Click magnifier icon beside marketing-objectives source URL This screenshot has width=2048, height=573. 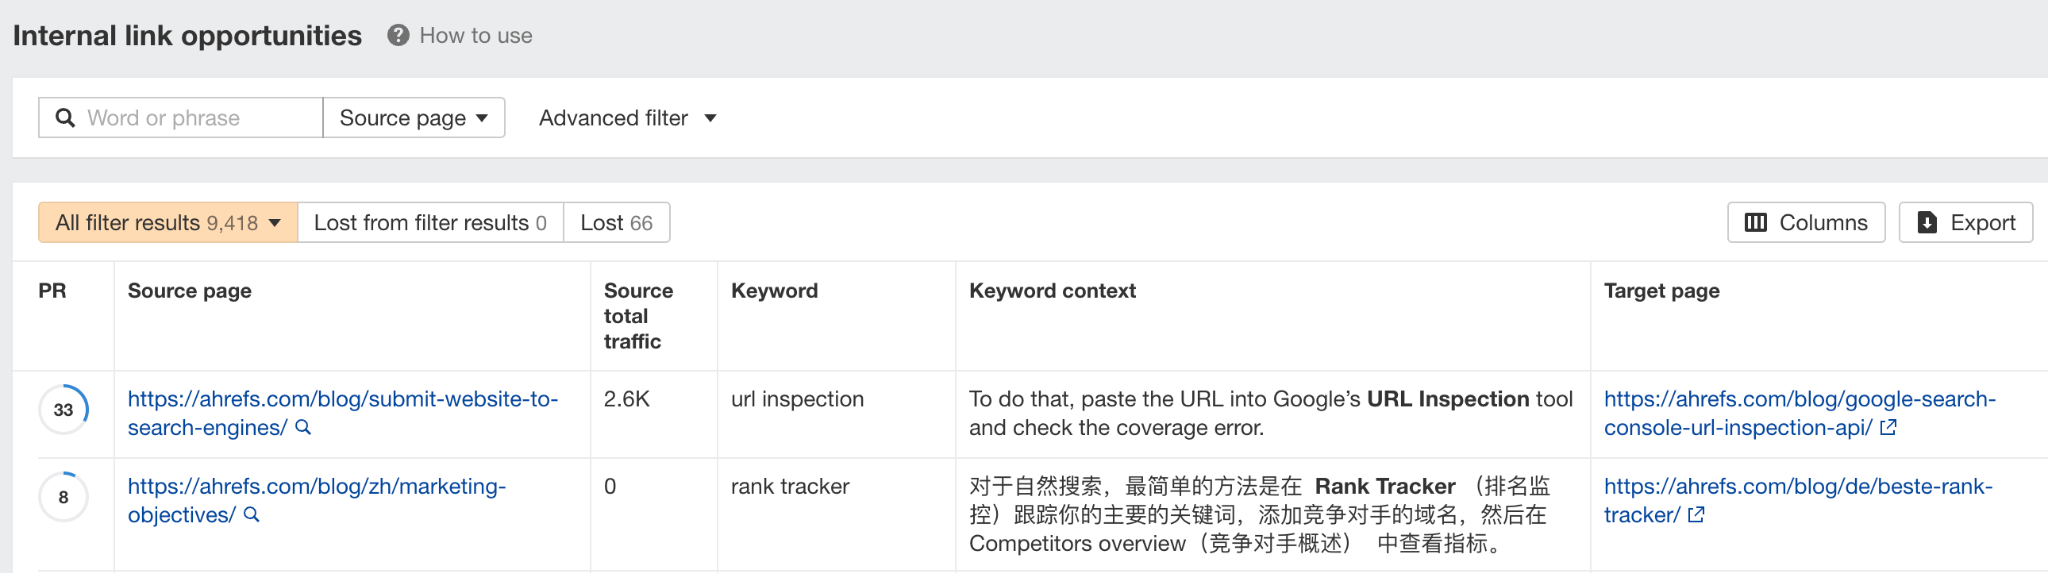[252, 515]
